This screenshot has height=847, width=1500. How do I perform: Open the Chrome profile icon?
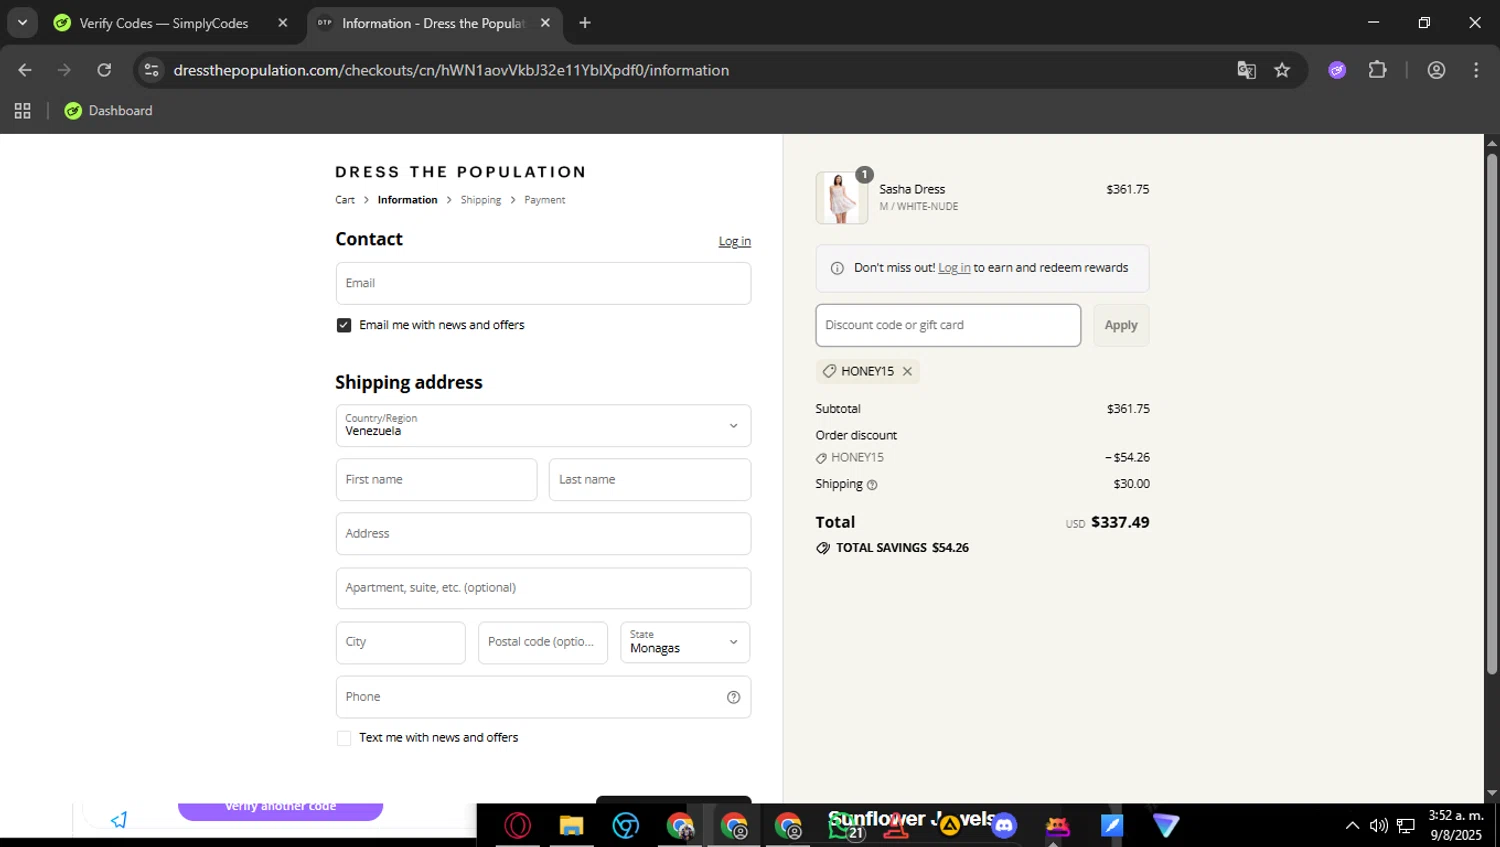[1436, 70]
